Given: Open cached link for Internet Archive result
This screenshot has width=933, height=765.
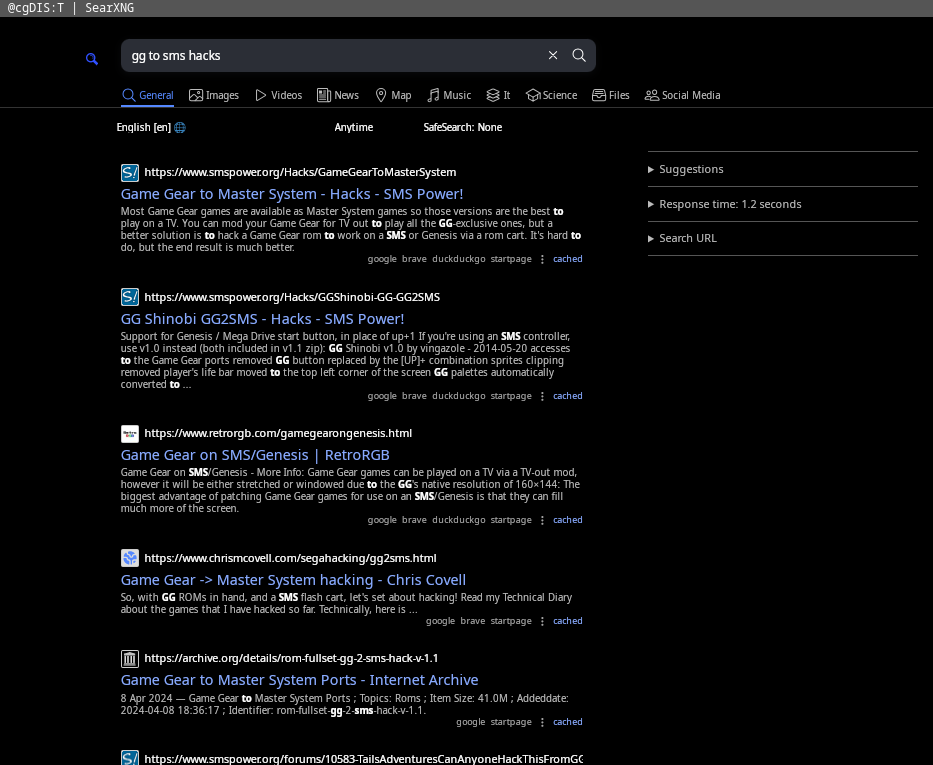Looking at the screenshot, I should (x=568, y=722).
